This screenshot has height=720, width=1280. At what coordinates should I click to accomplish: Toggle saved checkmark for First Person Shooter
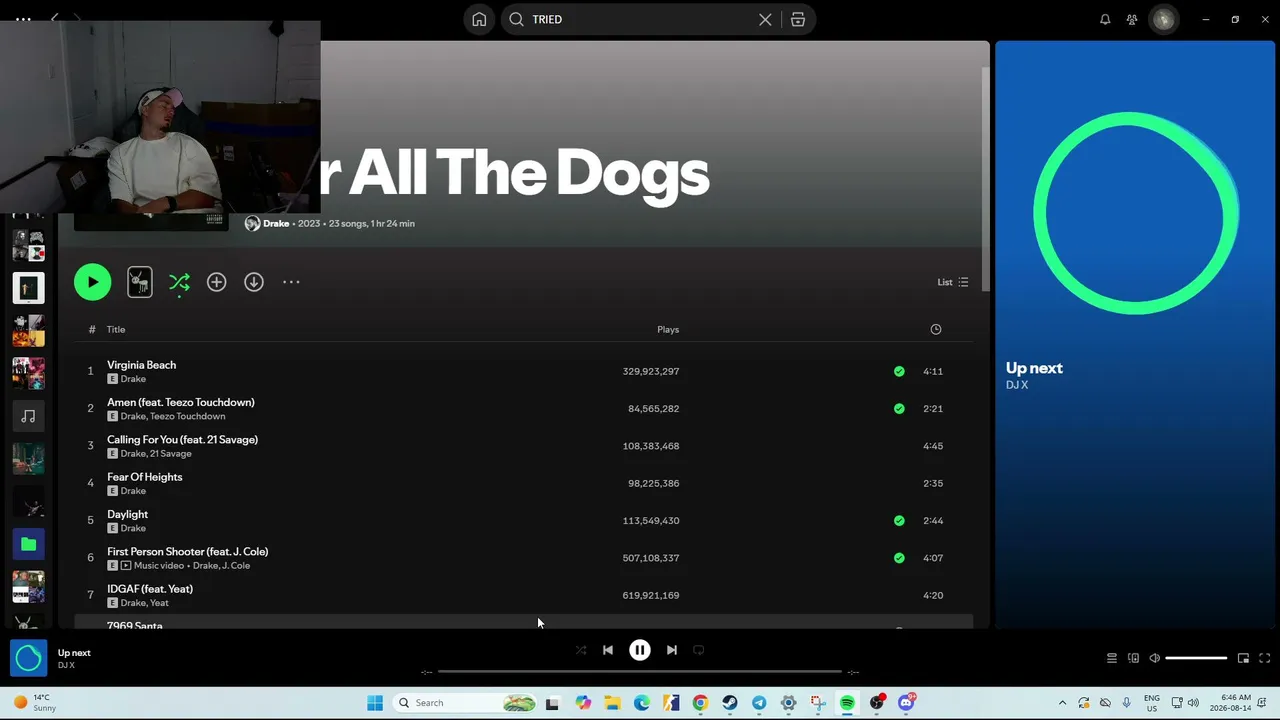pyautogui.click(x=899, y=558)
